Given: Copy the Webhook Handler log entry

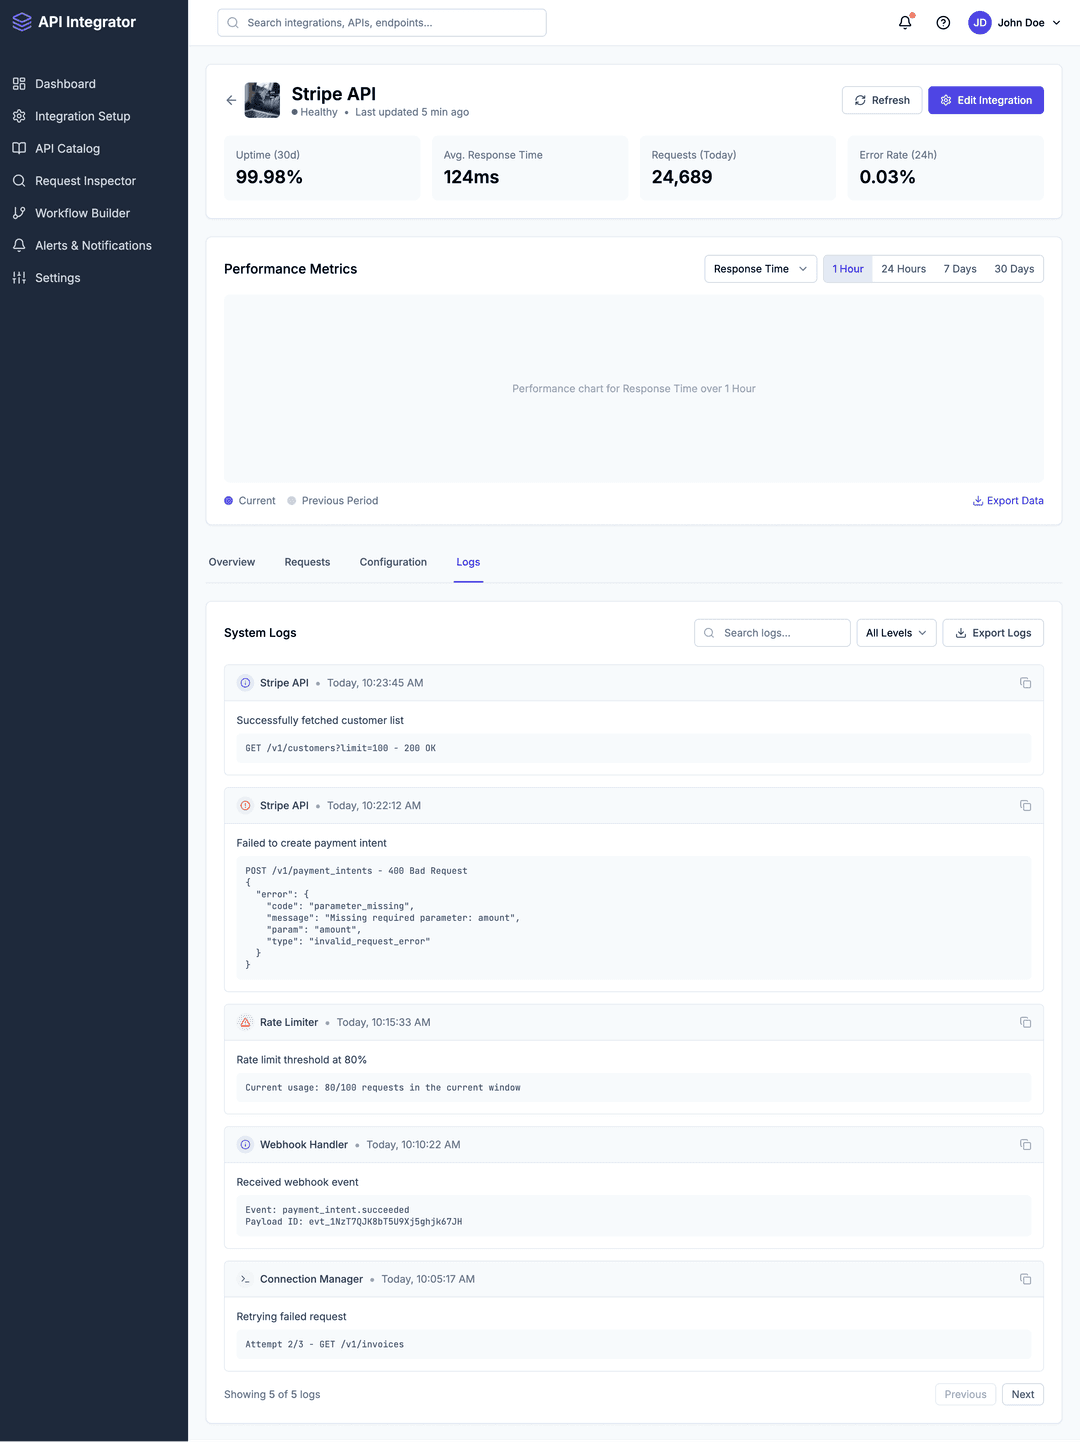Looking at the screenshot, I should 1025,1144.
